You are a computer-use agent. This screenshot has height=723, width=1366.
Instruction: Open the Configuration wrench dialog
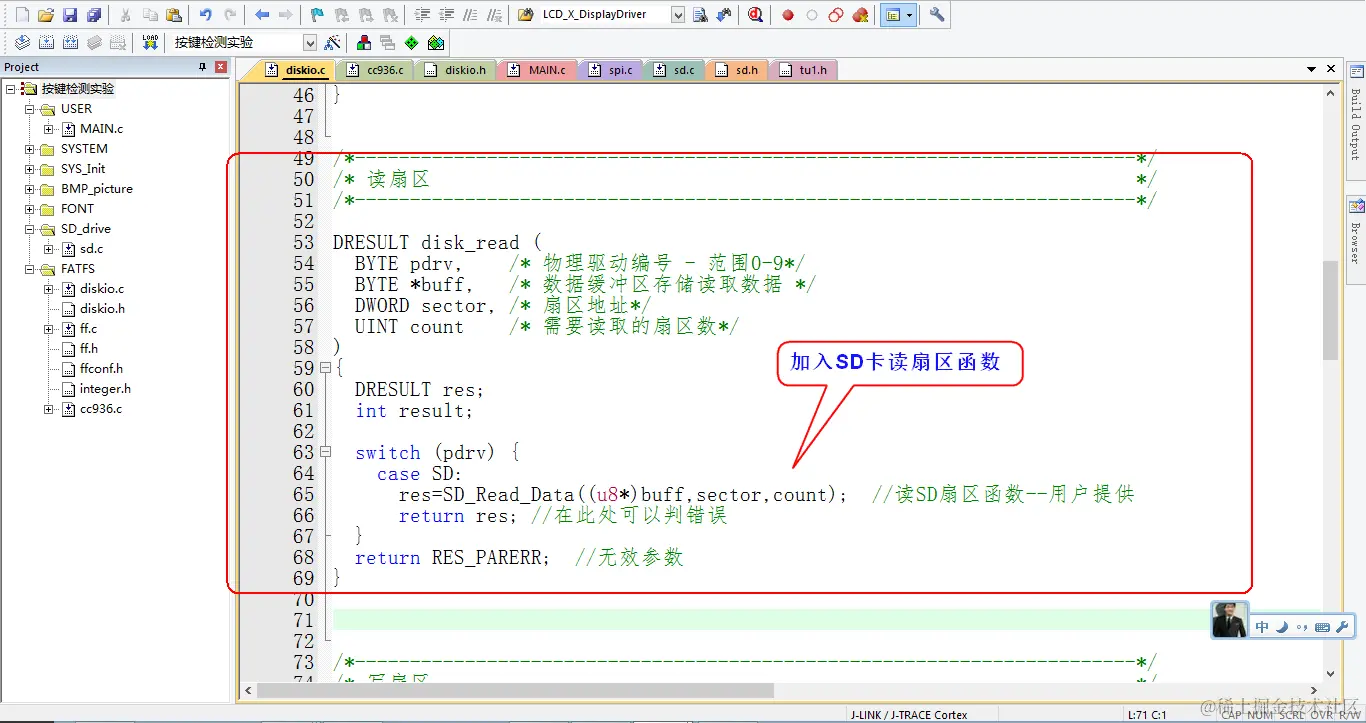pyautogui.click(x=938, y=15)
